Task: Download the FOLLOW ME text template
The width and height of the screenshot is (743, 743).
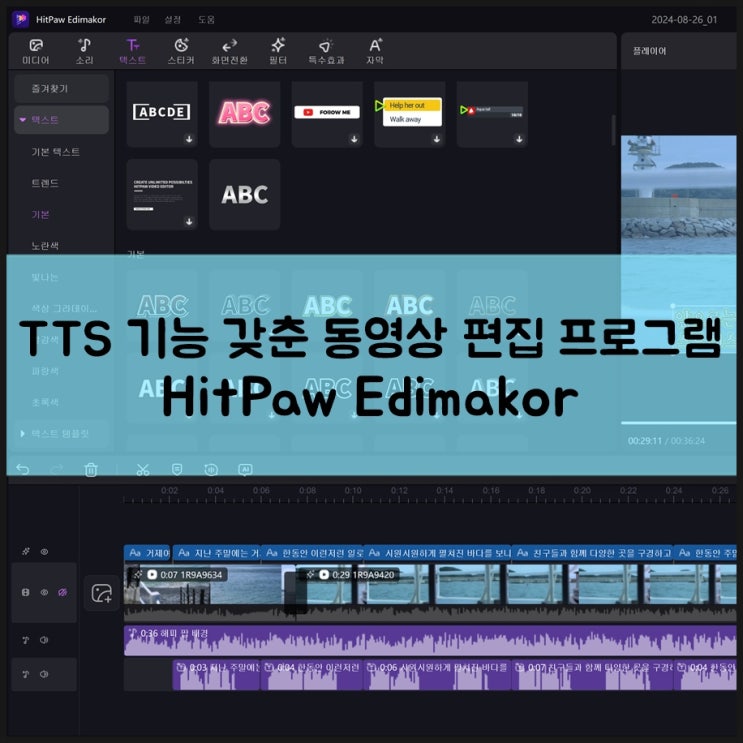Action: tap(354, 139)
